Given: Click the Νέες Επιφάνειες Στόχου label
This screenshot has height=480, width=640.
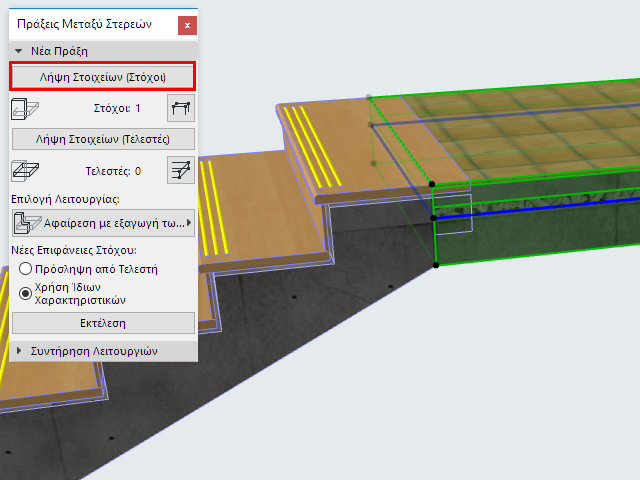Looking at the screenshot, I should click(74, 250).
